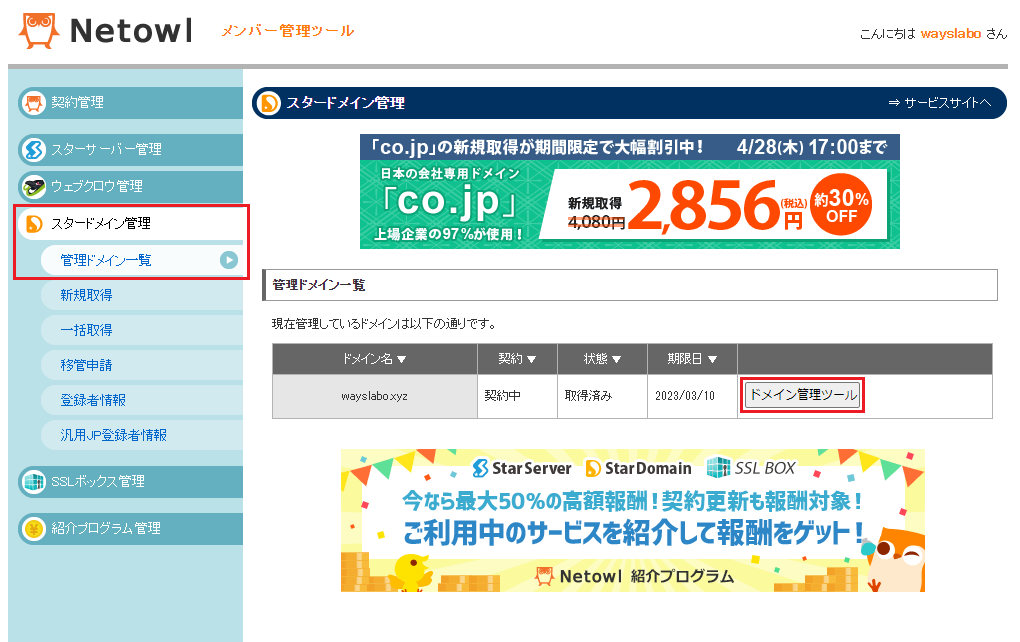Image resolution: width=1020 pixels, height=642 pixels.
Task: Open SSLボックス管理 menu
Action: pos(131,482)
